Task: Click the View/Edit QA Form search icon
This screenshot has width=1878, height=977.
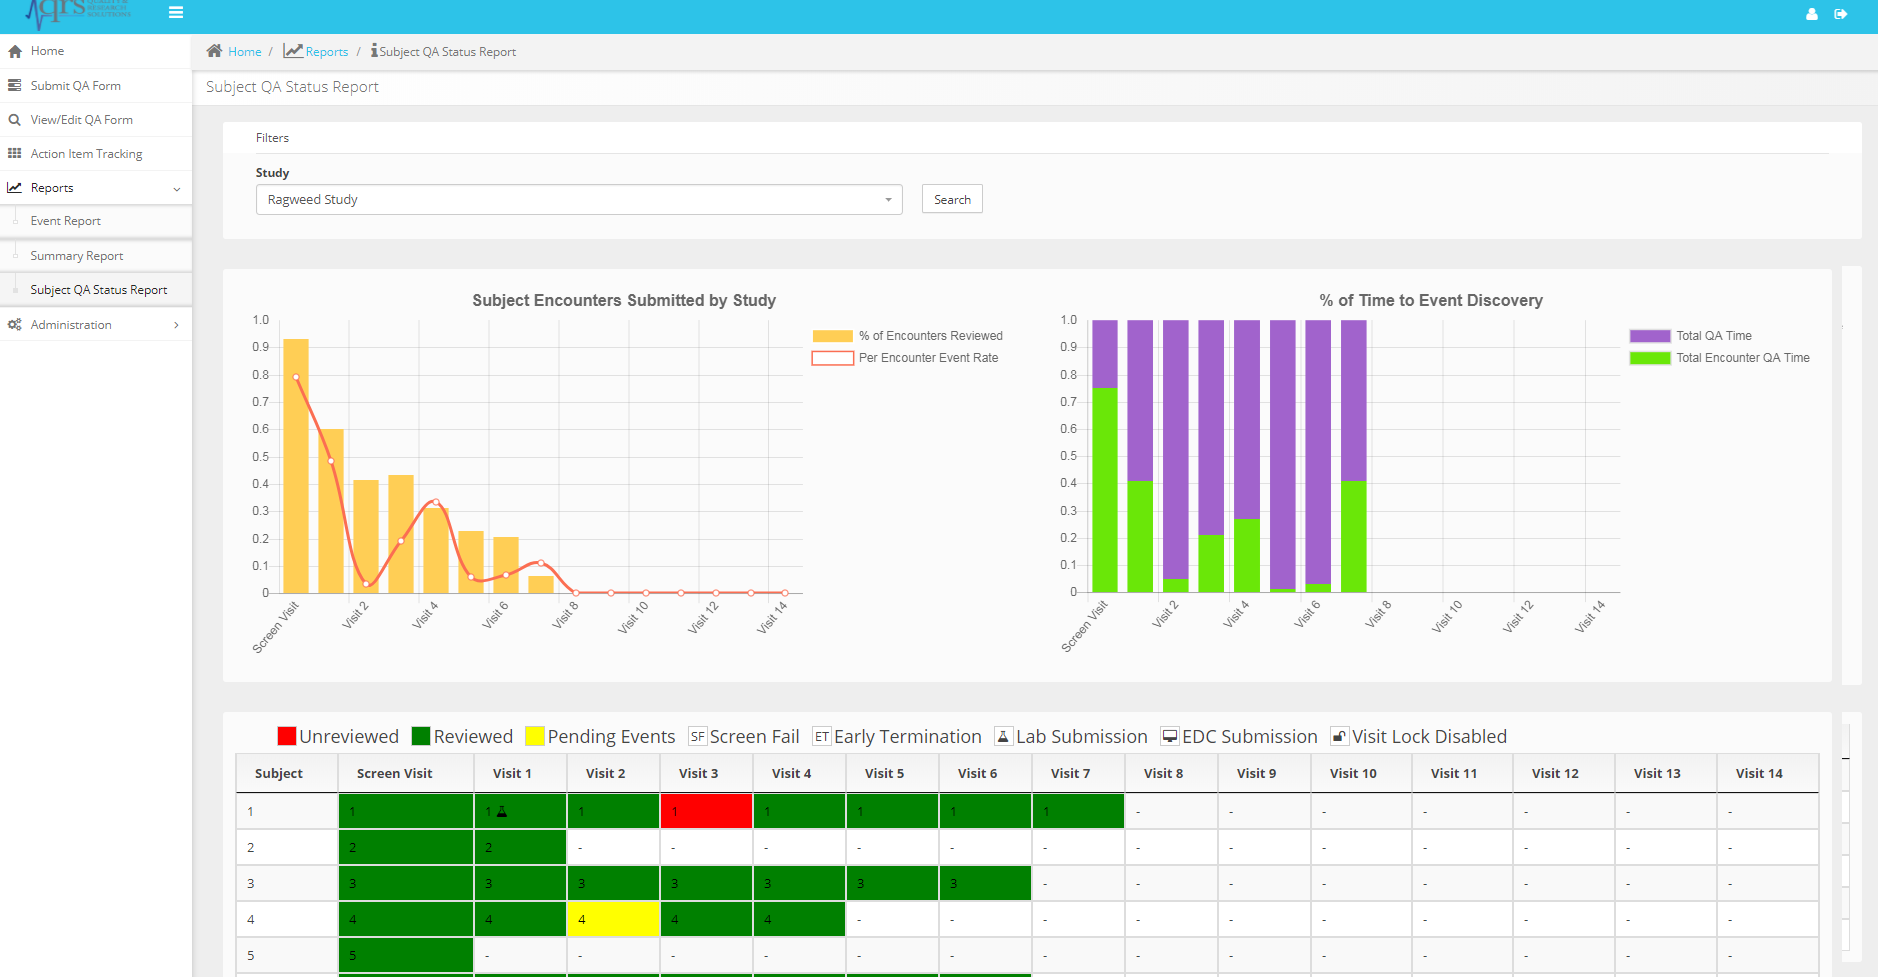Action: pos(15,120)
